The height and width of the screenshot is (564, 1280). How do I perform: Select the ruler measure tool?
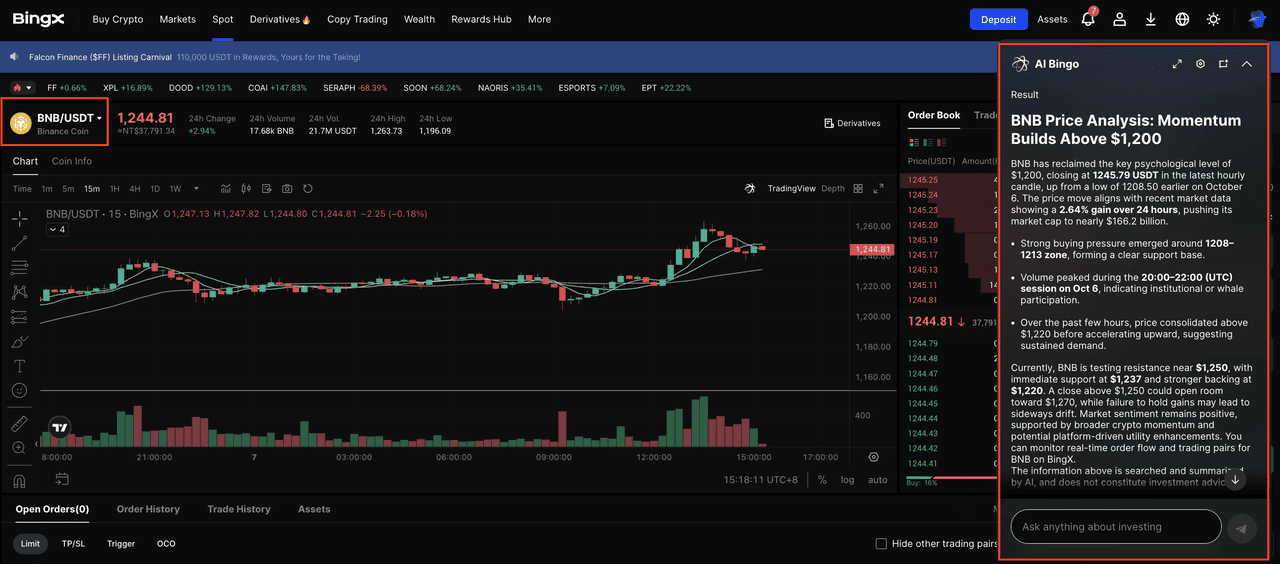click(19, 423)
